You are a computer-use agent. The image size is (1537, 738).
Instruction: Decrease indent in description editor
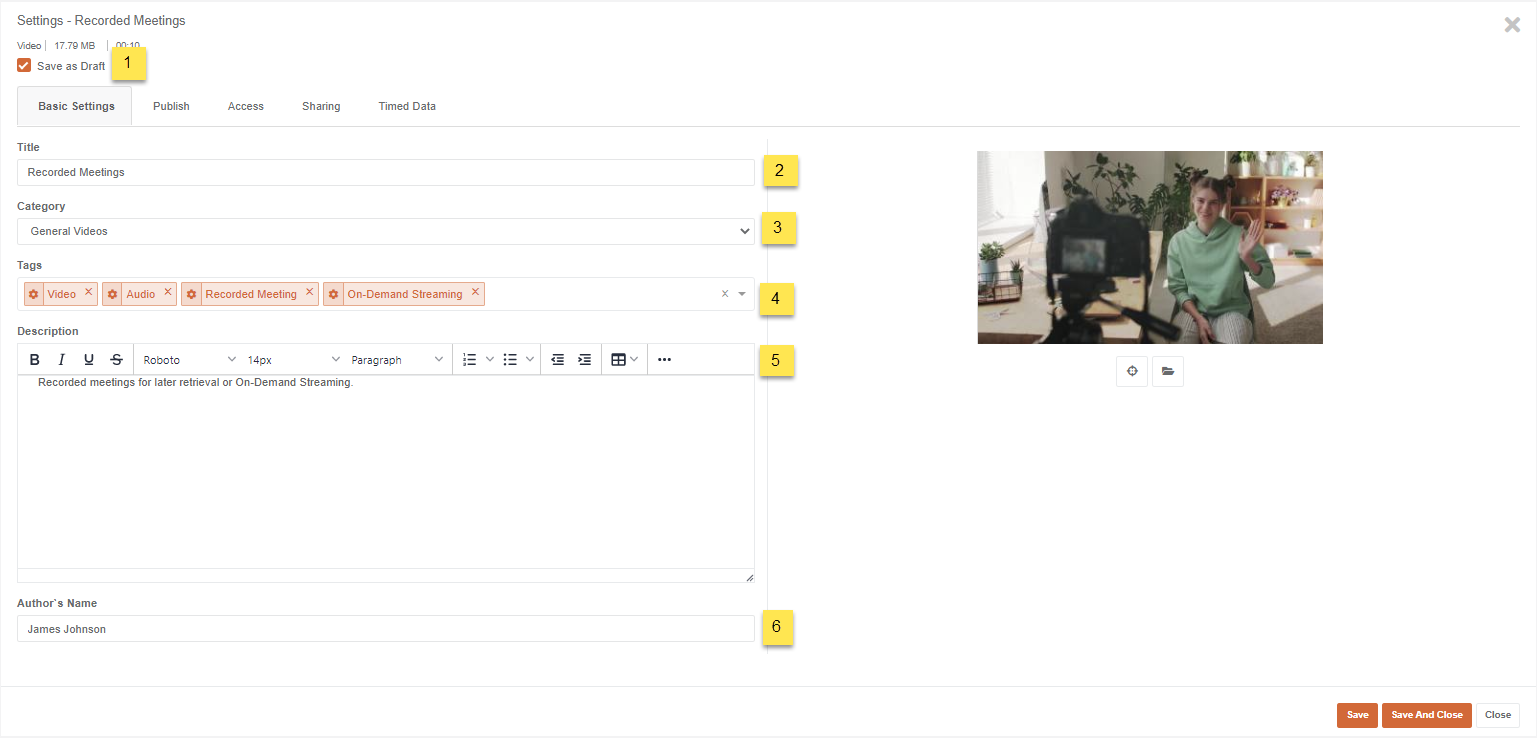click(x=558, y=360)
